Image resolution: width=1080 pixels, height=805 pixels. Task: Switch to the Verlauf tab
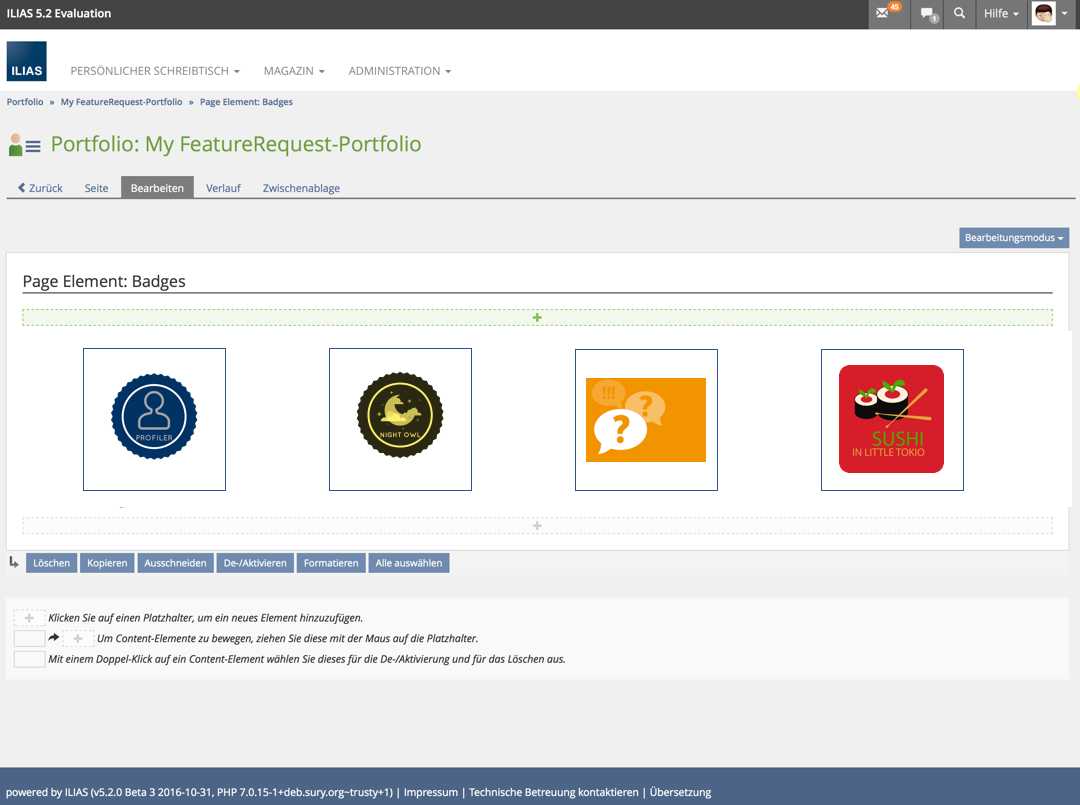point(223,188)
